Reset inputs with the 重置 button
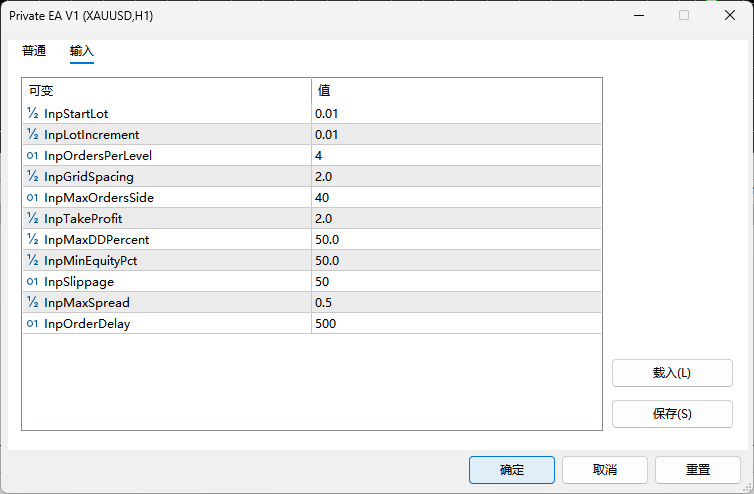Screen dimensions: 754x494 [698, 470]
